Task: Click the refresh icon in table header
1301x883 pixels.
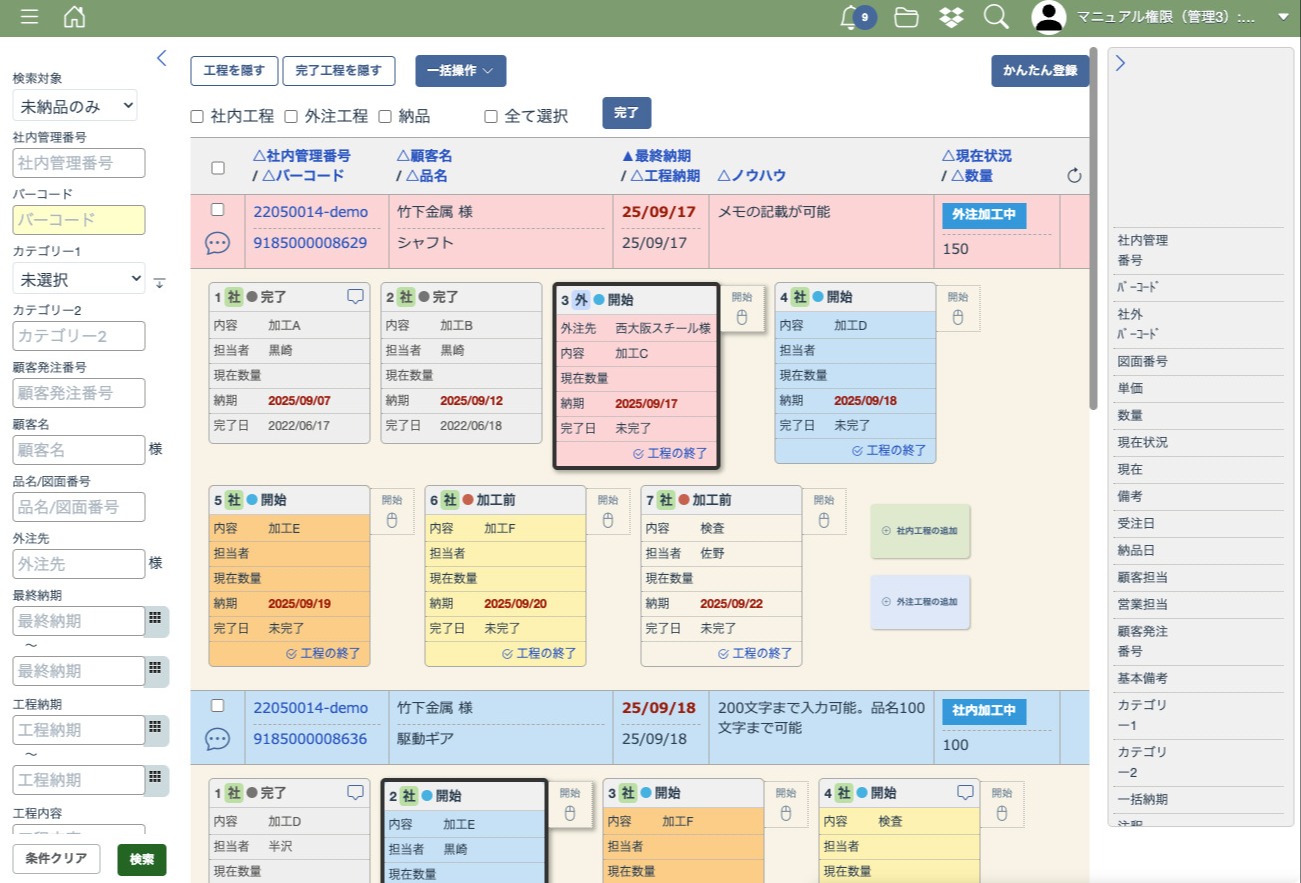Action: point(1074,176)
